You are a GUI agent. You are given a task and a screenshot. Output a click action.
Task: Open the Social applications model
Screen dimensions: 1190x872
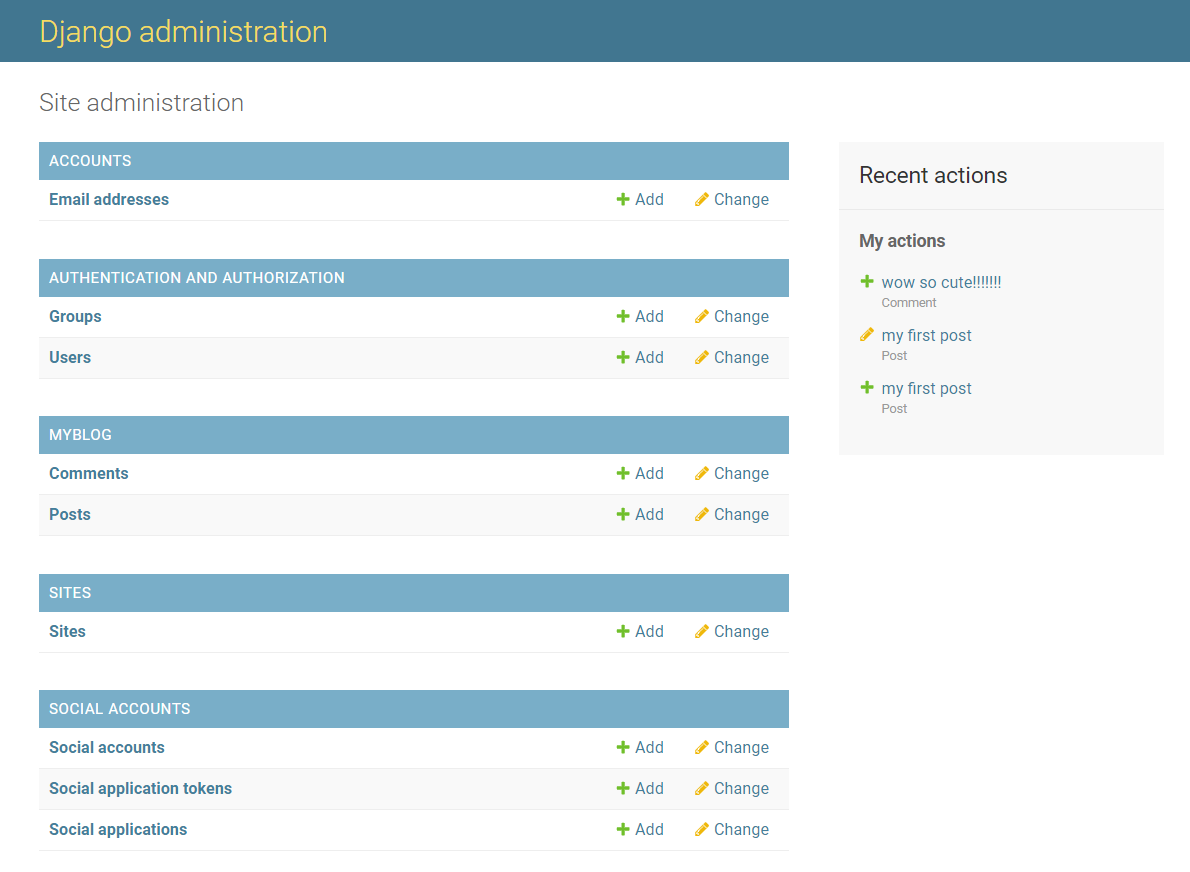pos(118,830)
